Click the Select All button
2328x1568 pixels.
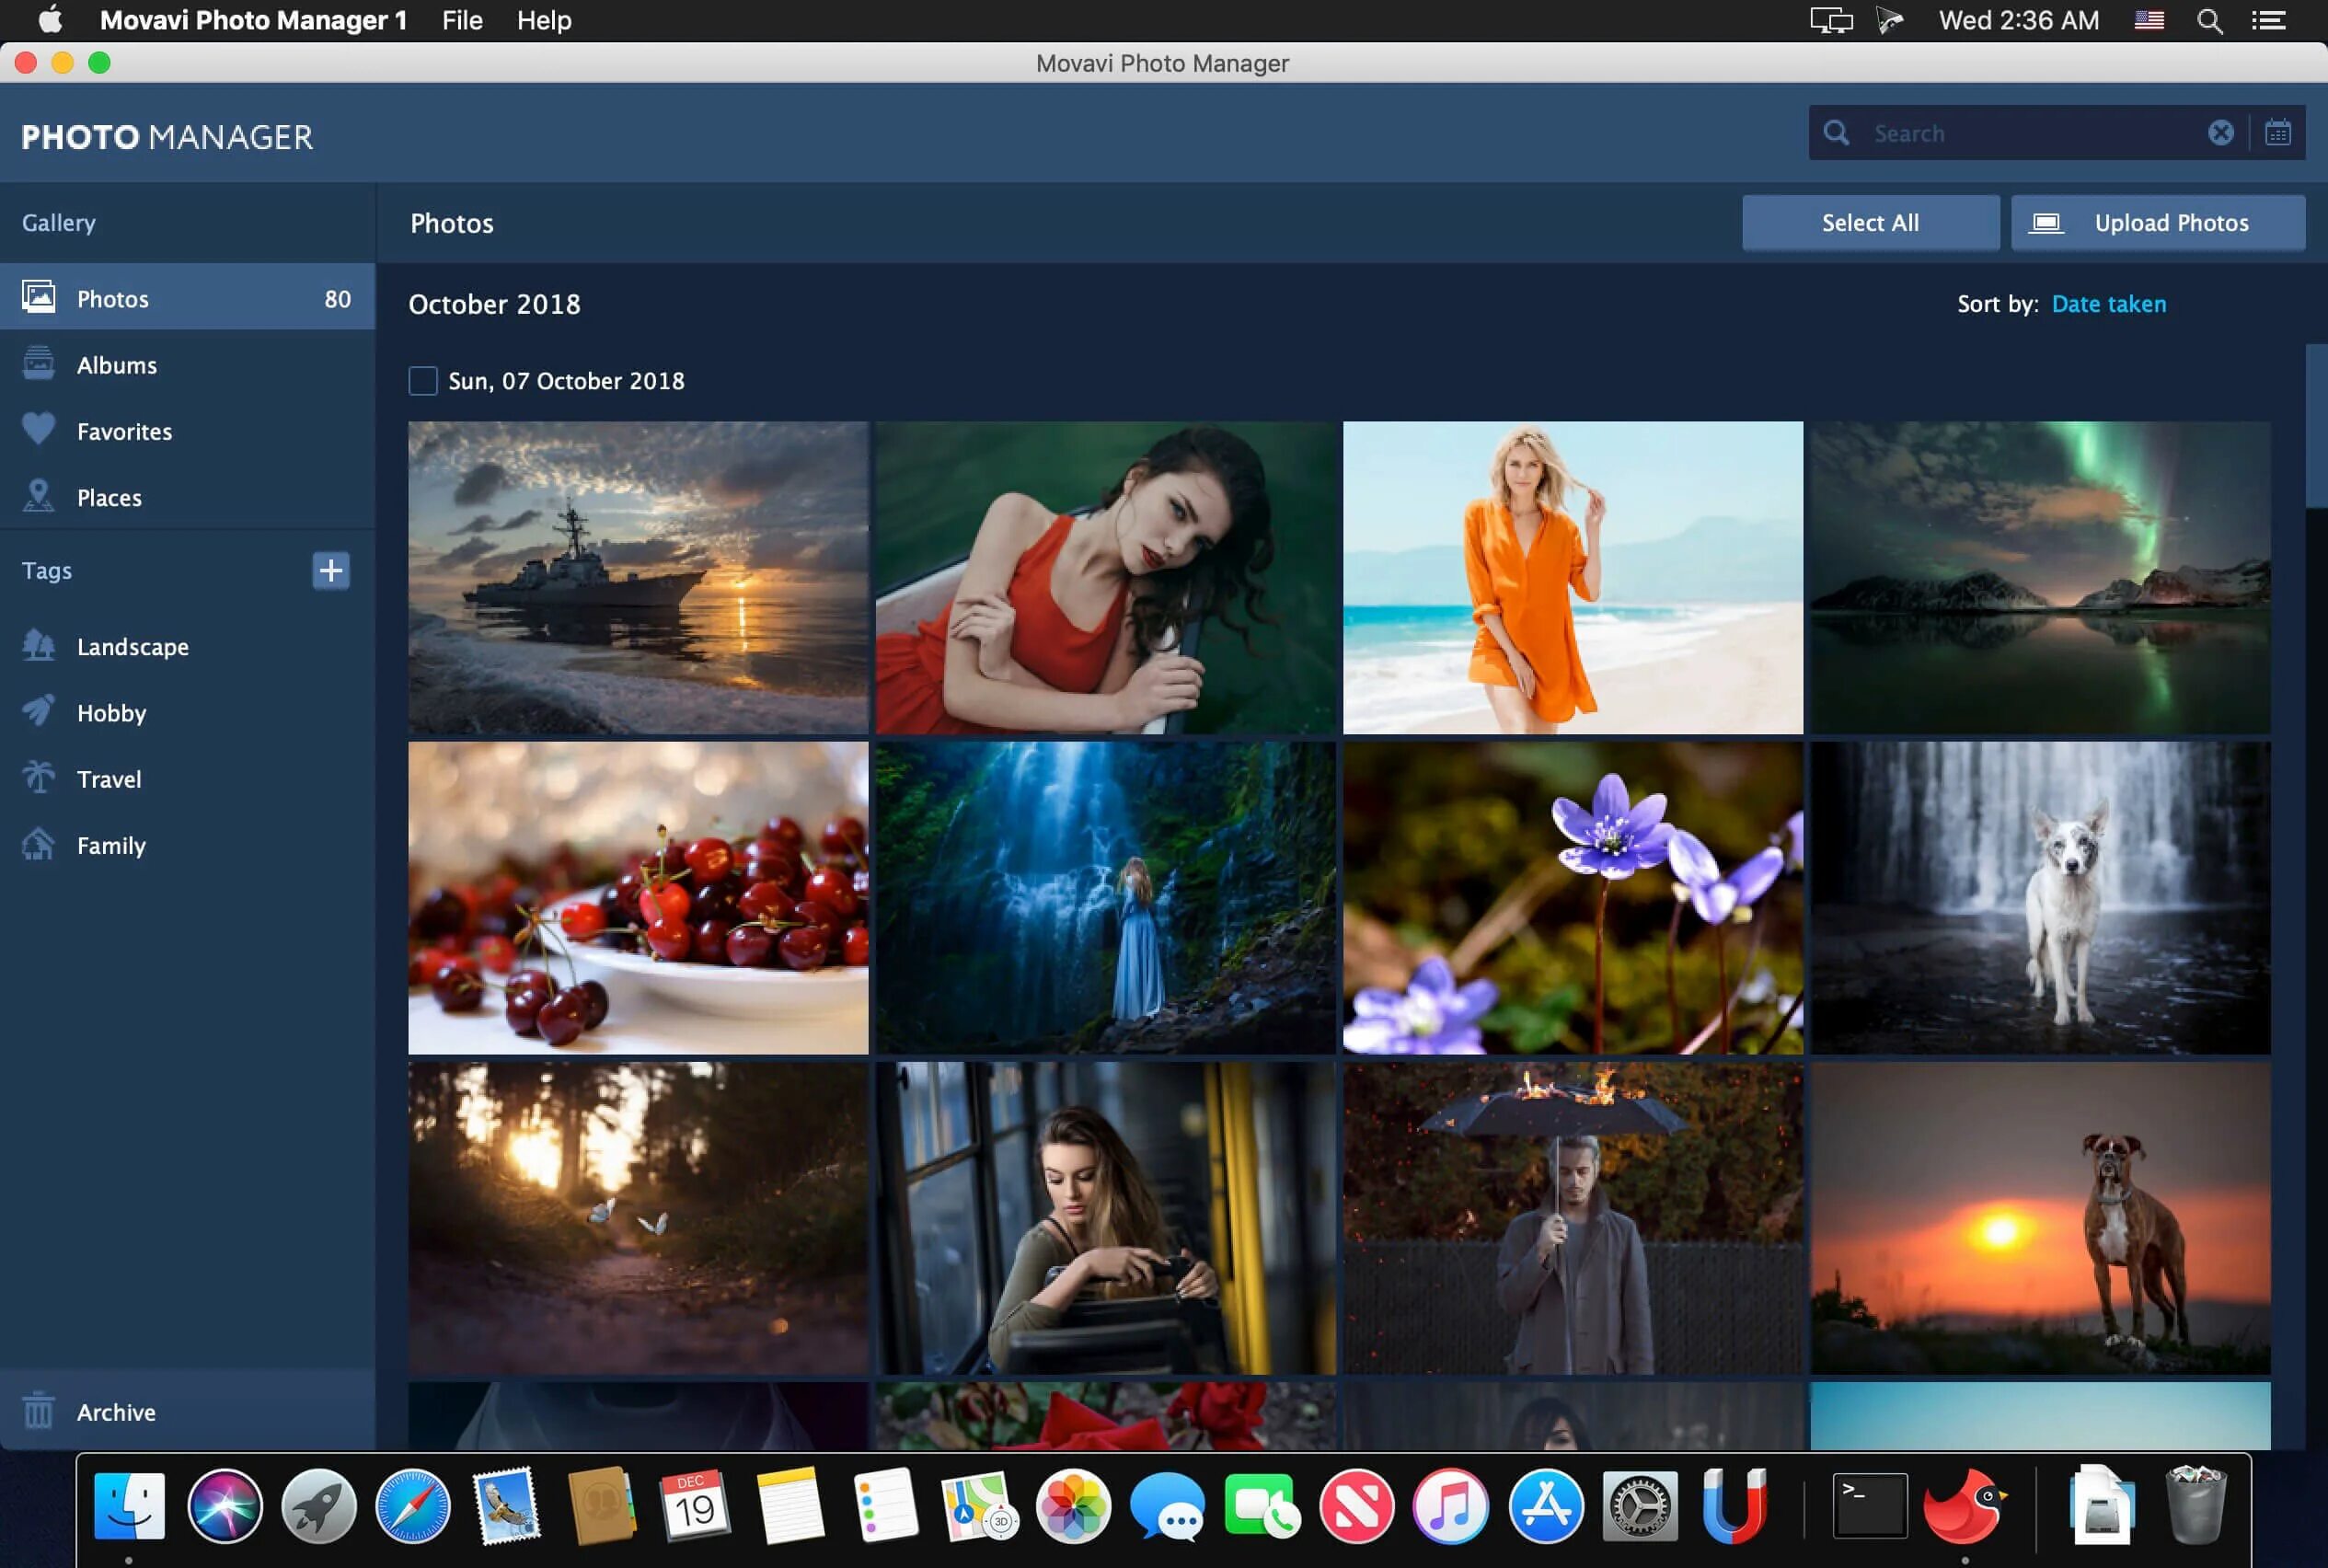[1870, 221]
